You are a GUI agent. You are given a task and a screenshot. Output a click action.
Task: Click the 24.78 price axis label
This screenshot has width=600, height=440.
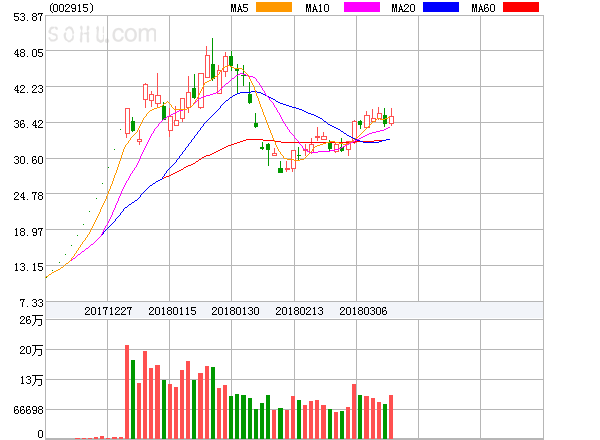click(28, 196)
